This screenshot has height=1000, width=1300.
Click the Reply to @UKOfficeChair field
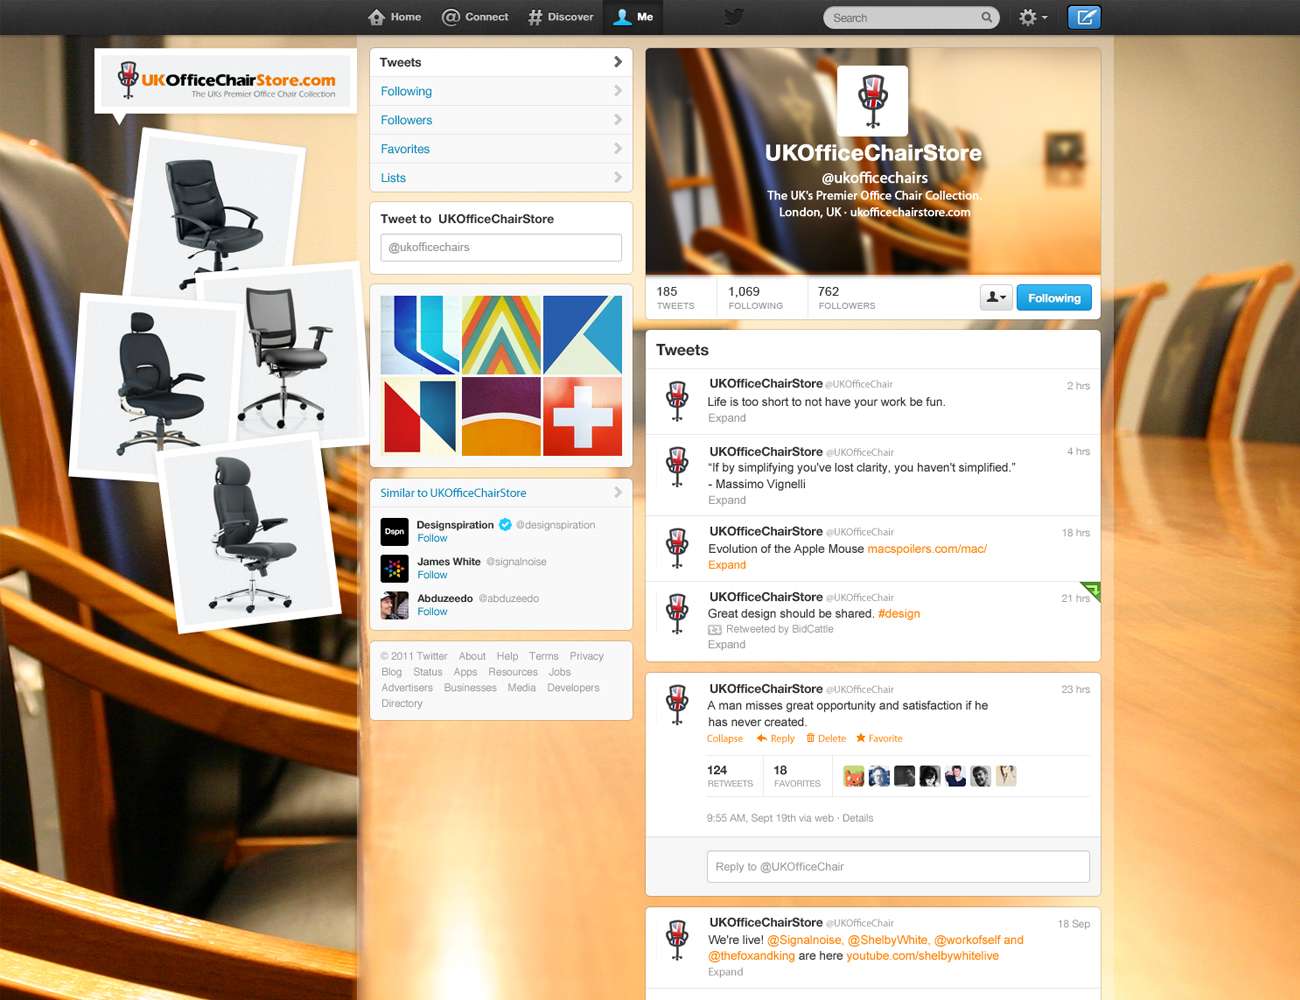[898, 866]
